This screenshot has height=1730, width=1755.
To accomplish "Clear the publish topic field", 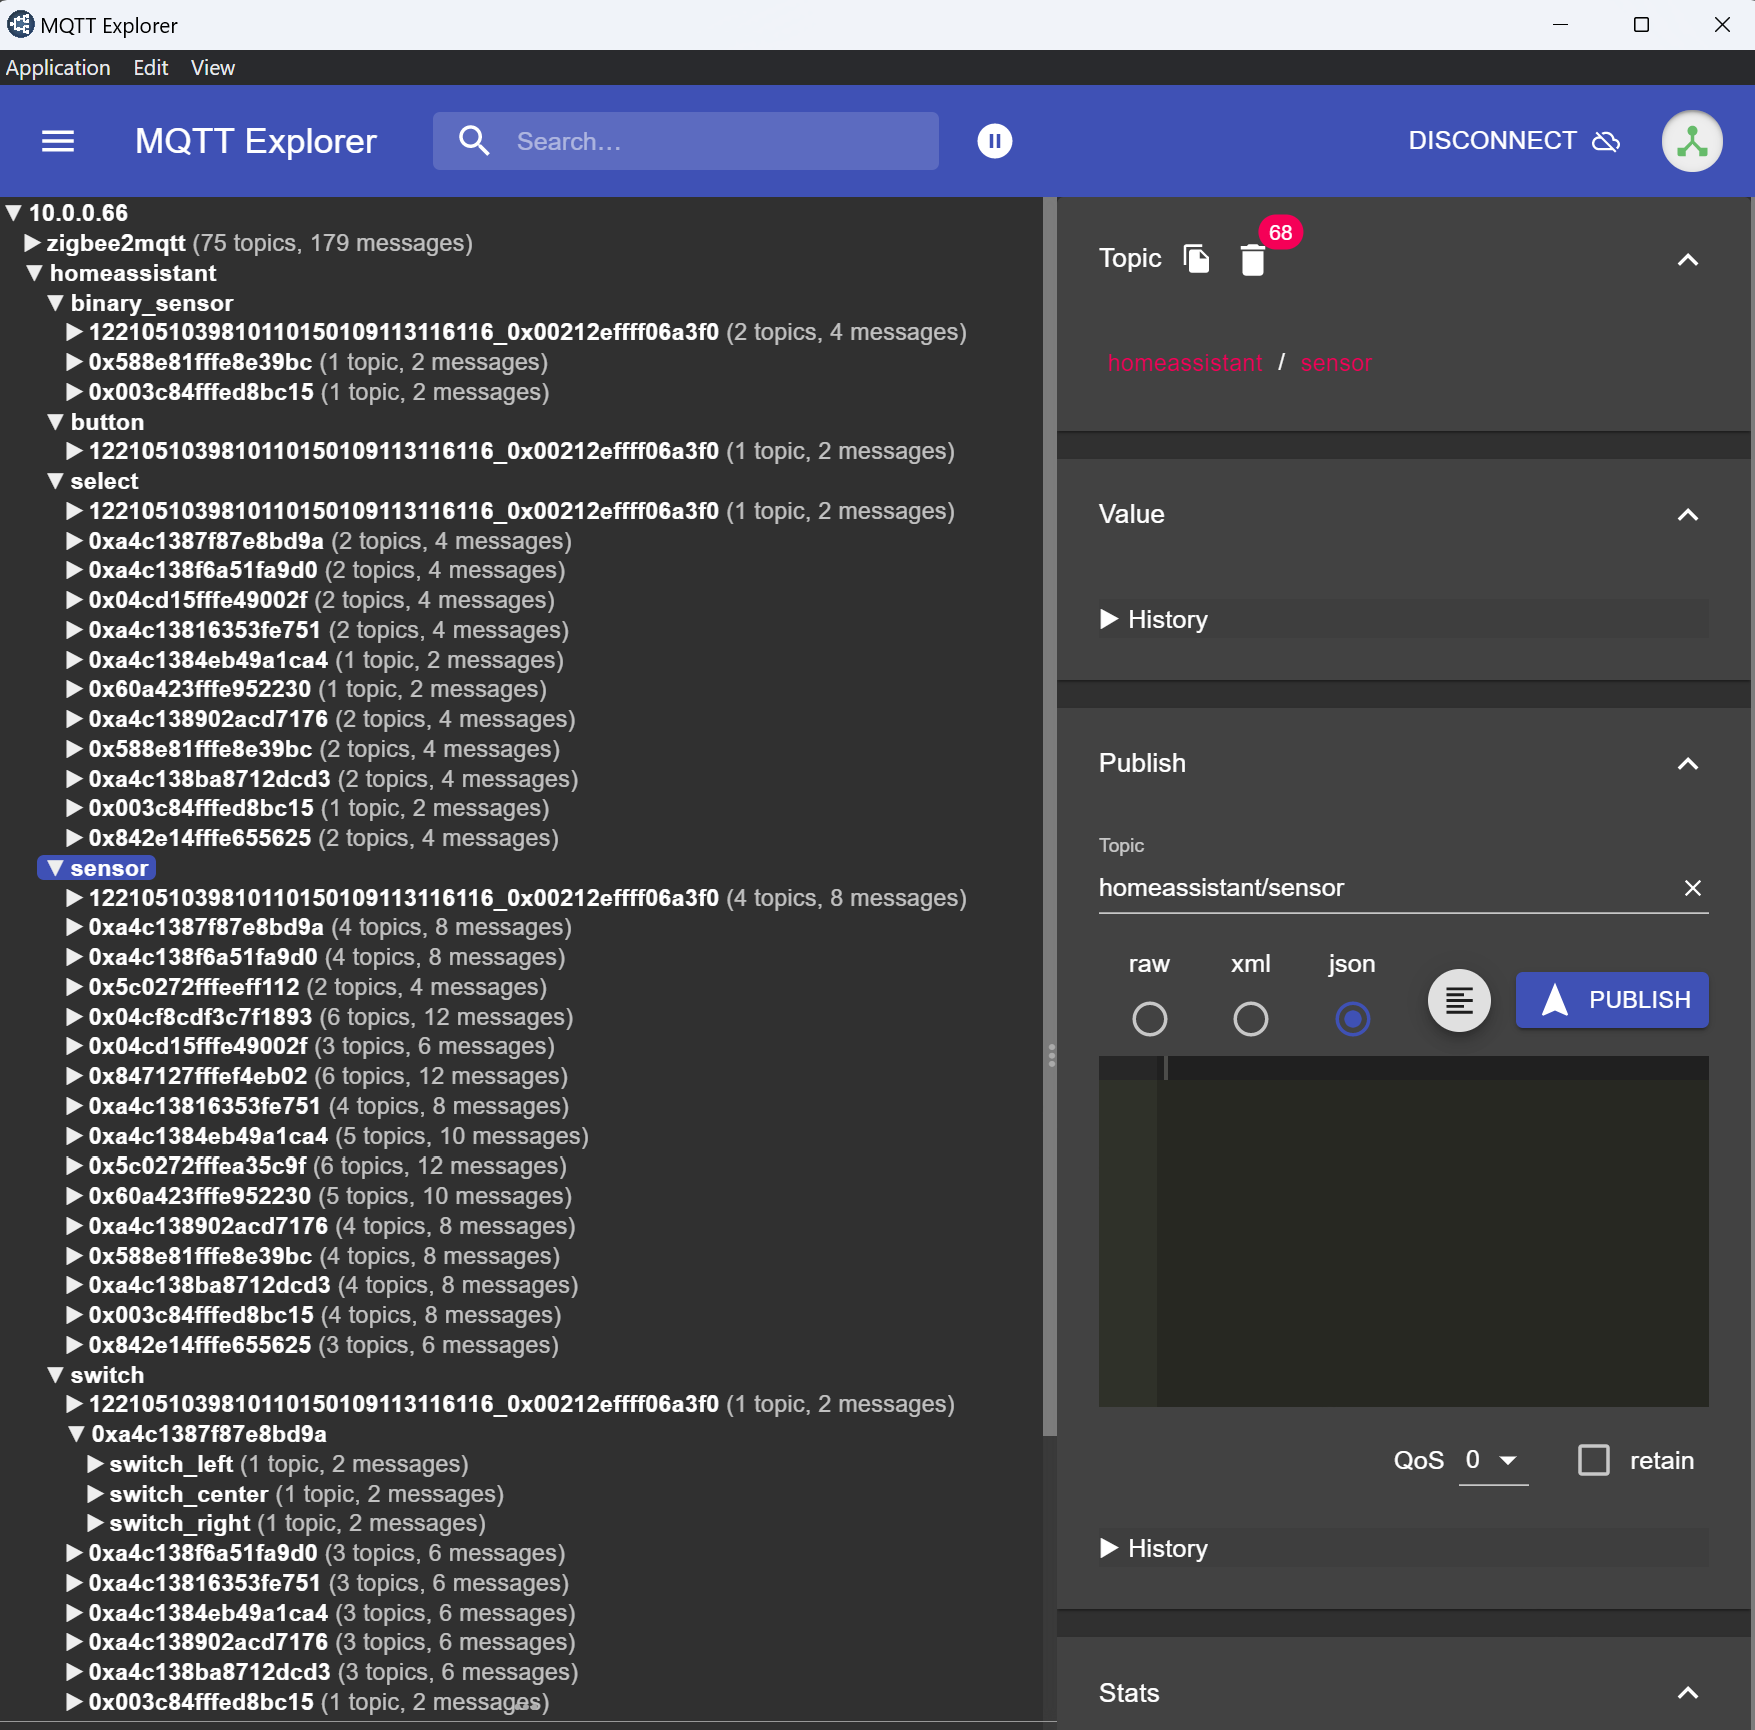I will (x=1692, y=888).
